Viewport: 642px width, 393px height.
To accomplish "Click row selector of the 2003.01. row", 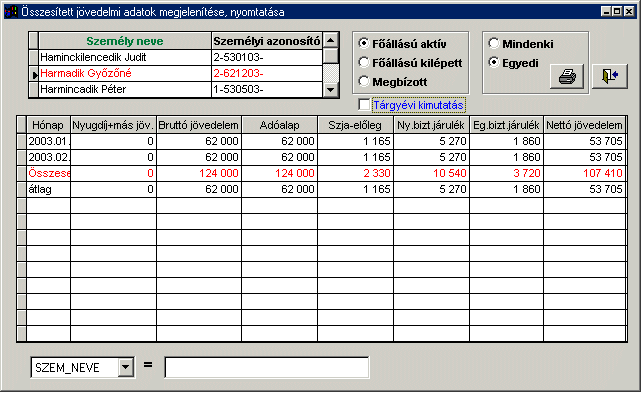I will pos(22,141).
